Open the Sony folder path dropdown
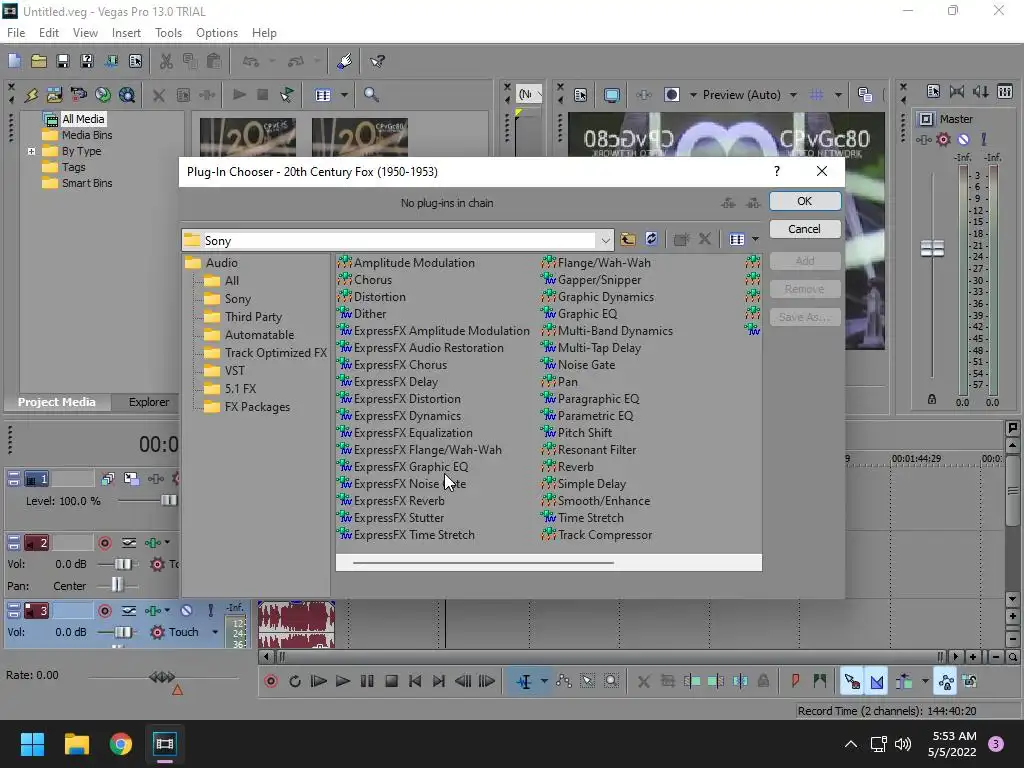Image resolution: width=1024 pixels, height=768 pixels. tap(605, 240)
